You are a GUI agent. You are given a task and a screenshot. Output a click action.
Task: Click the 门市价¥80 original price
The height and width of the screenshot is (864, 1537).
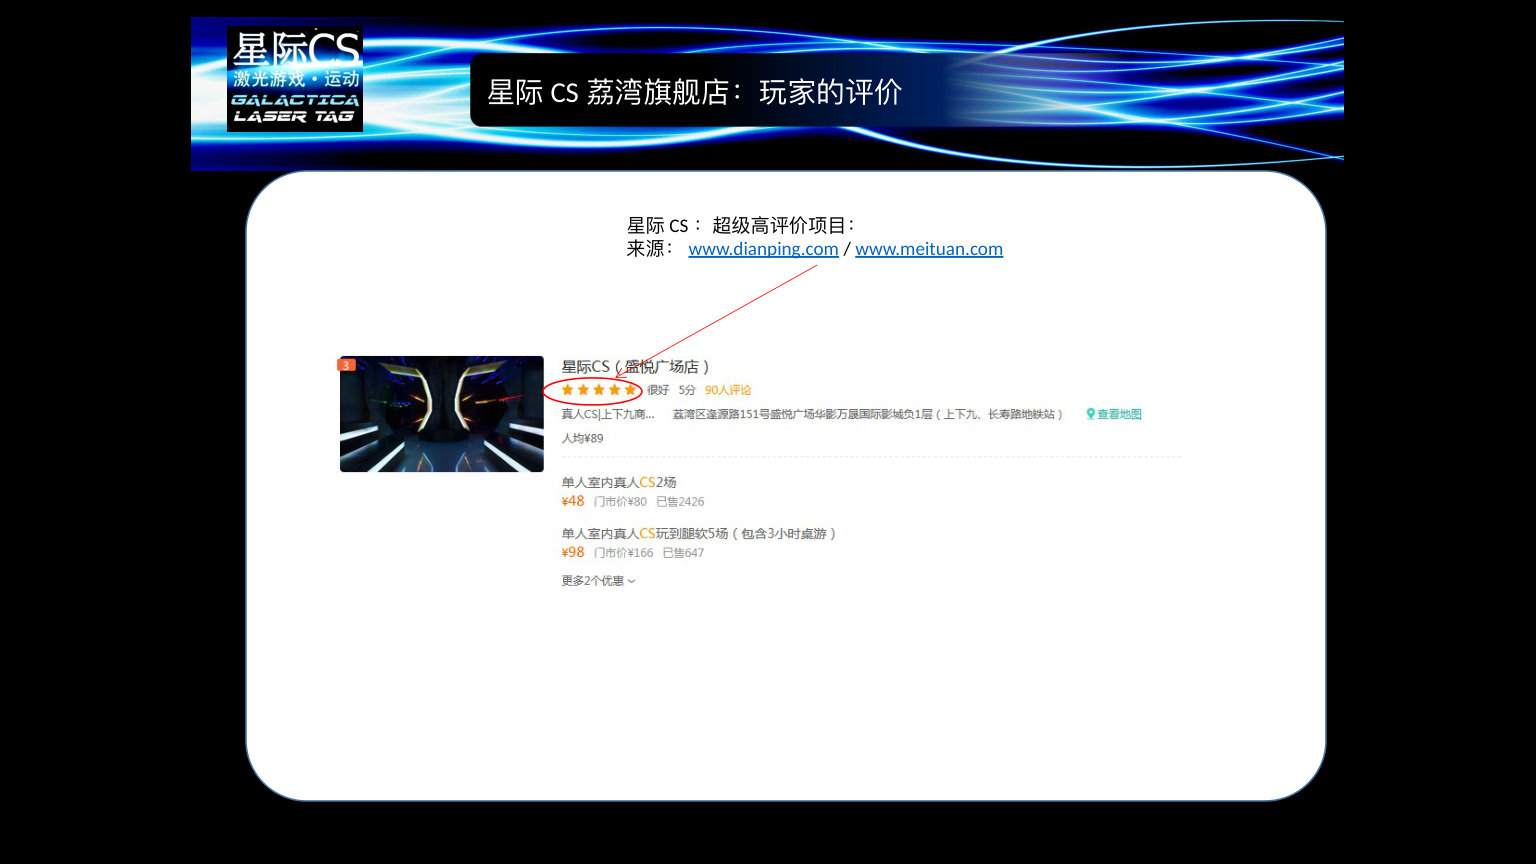[x=620, y=502]
